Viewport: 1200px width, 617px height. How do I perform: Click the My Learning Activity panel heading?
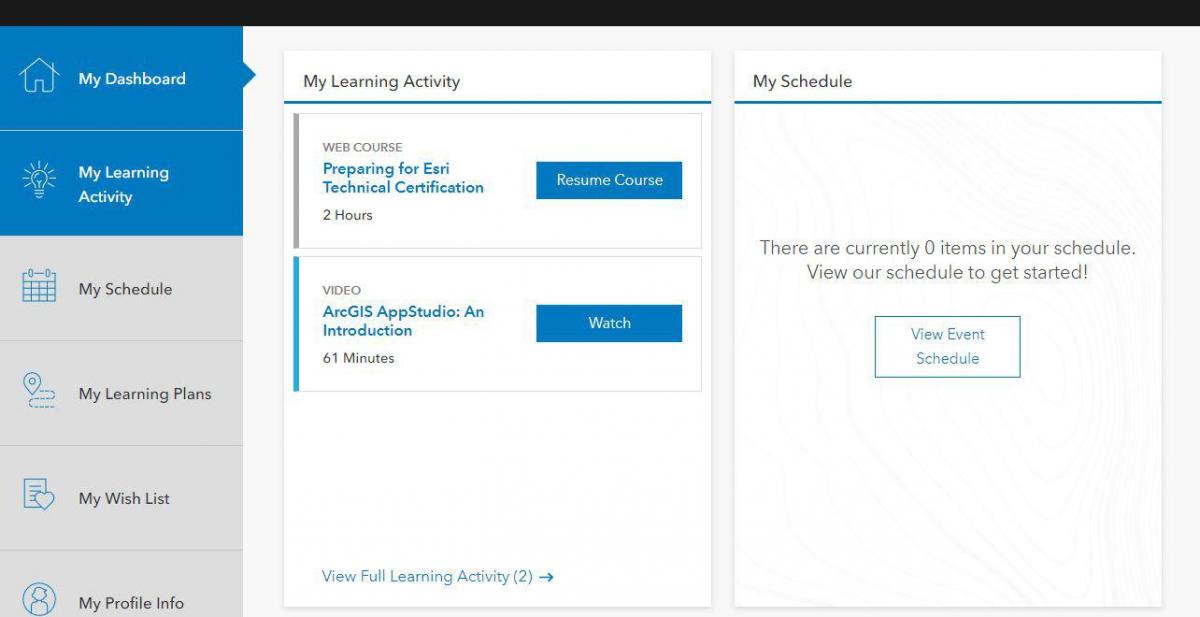coord(382,81)
